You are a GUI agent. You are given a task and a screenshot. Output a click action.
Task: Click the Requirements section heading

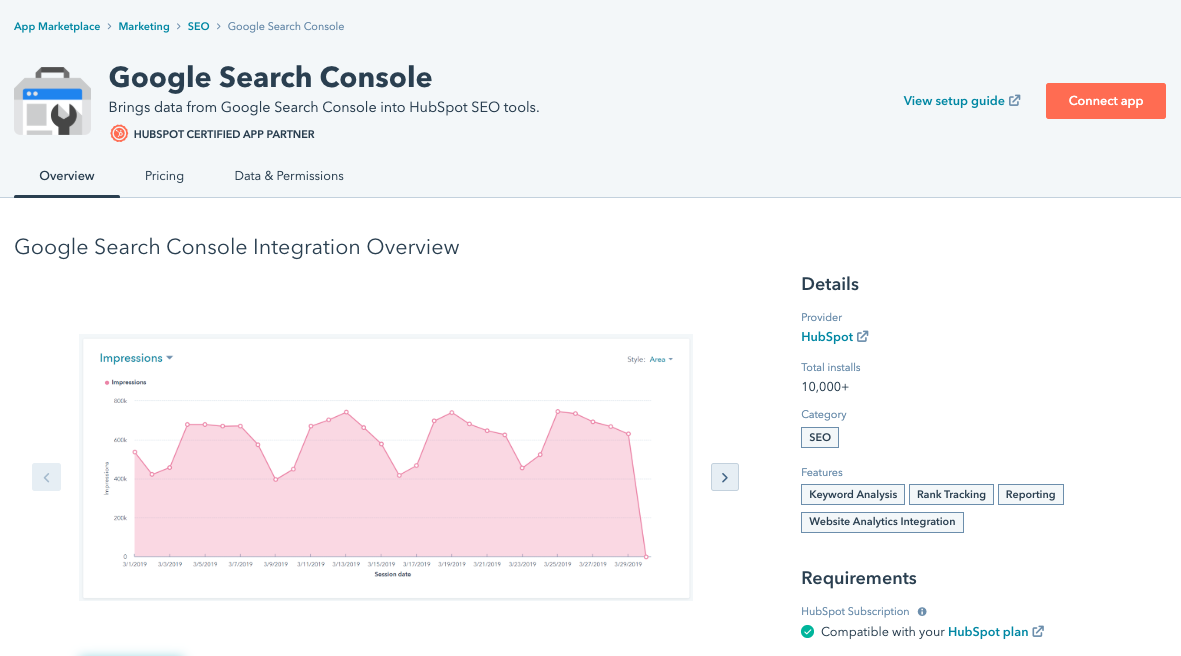click(859, 578)
